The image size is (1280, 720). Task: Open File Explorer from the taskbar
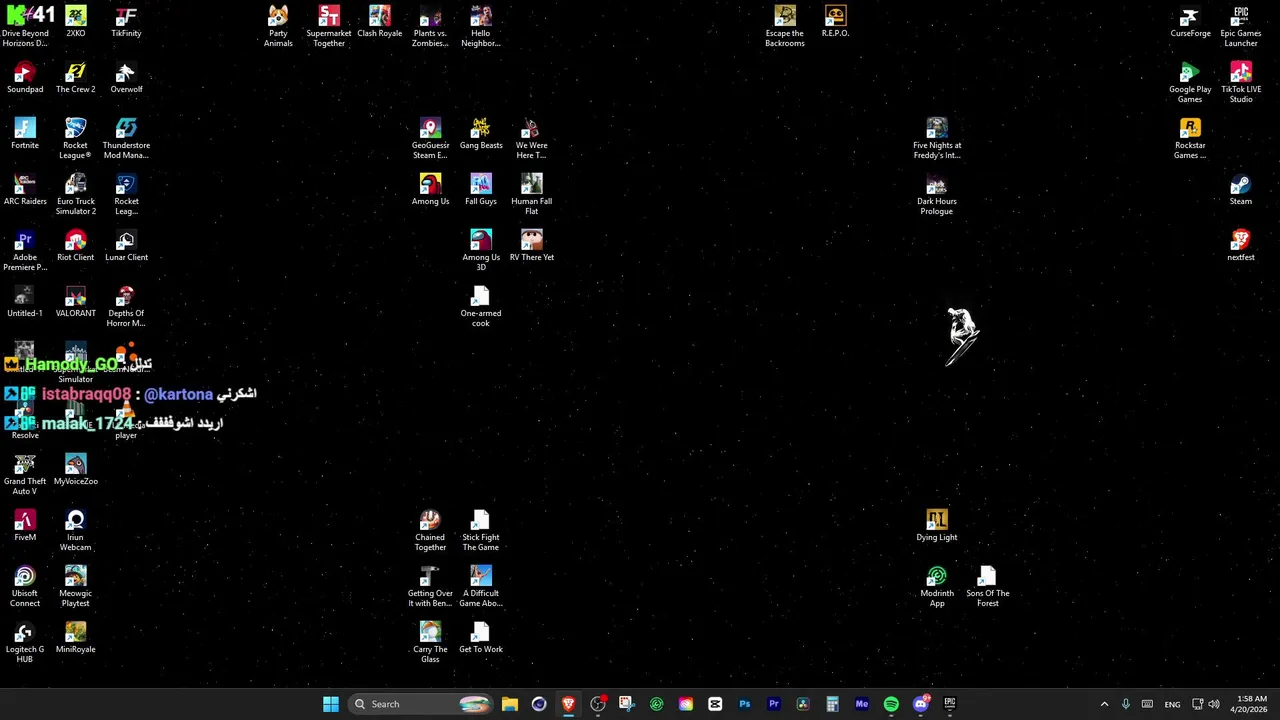click(x=509, y=704)
